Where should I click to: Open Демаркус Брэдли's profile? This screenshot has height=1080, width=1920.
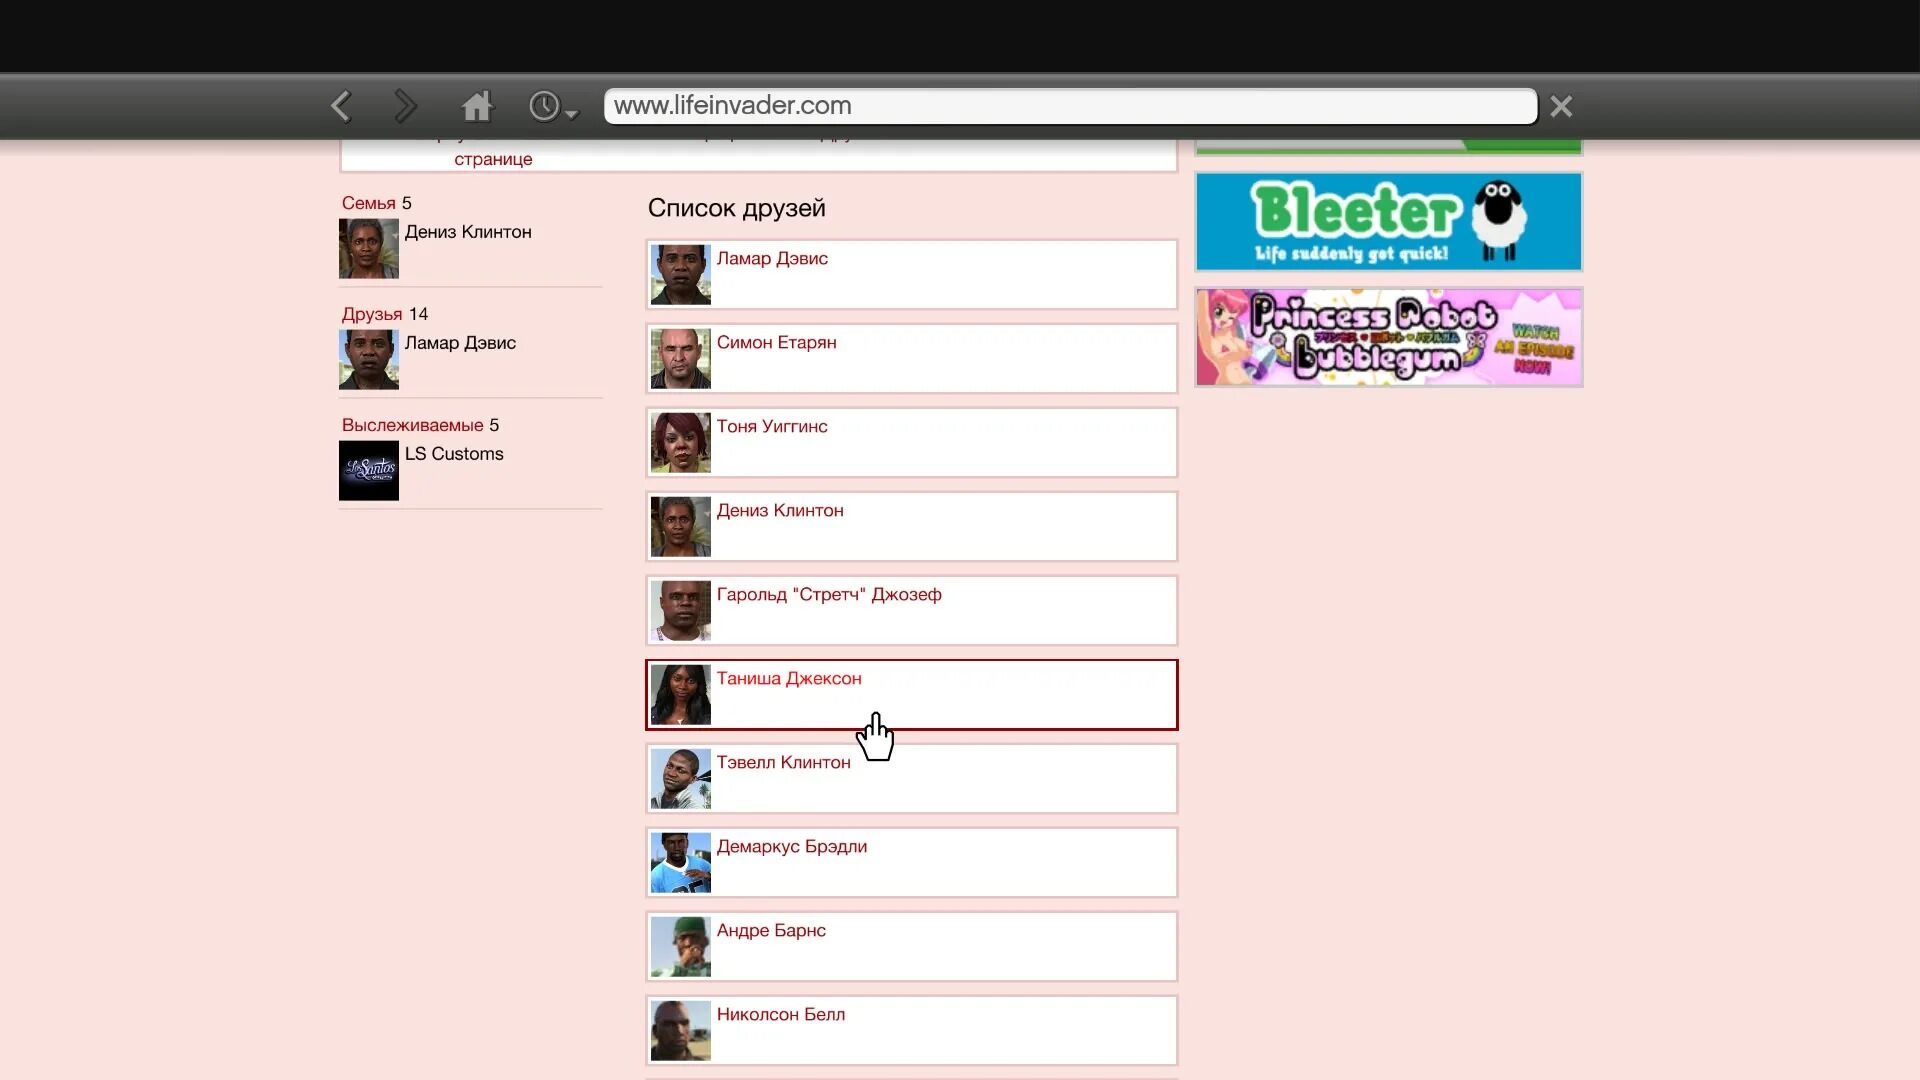pos(791,847)
